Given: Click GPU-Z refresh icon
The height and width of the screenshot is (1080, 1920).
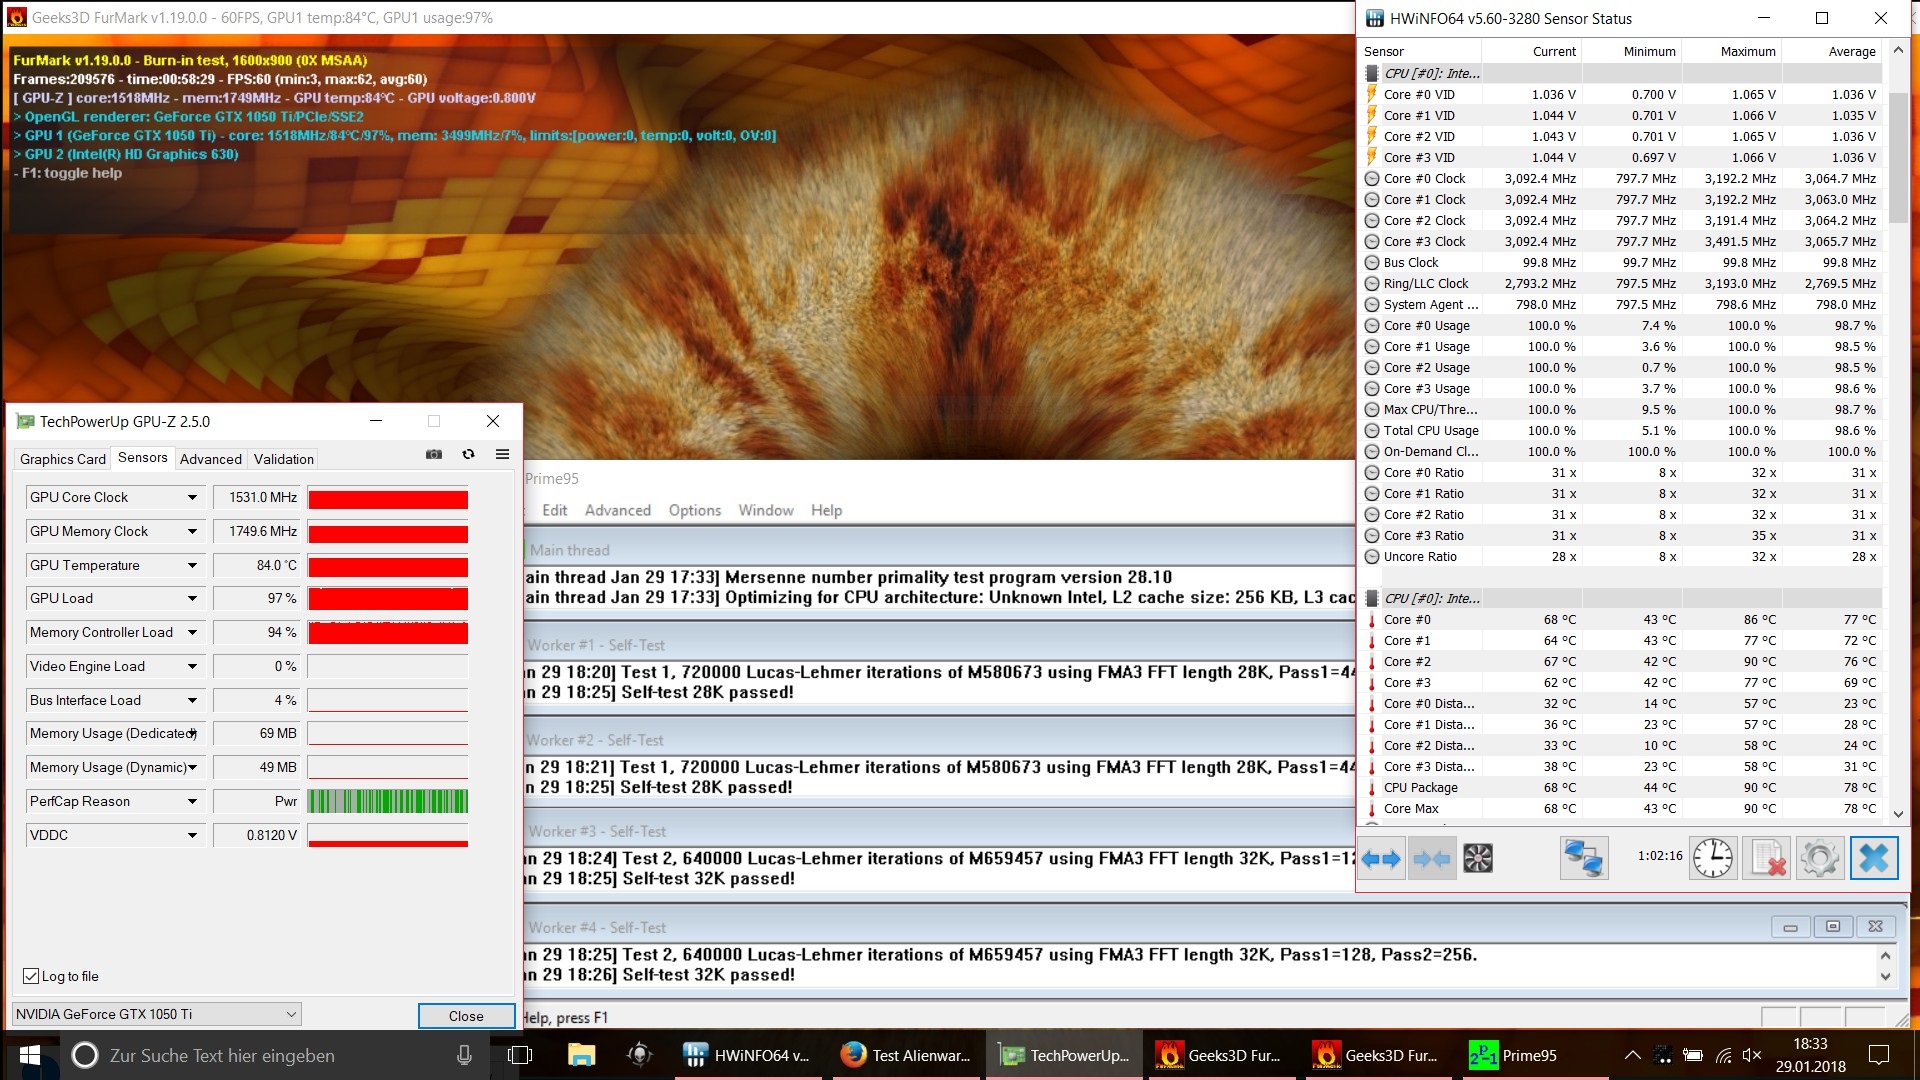Looking at the screenshot, I should (468, 454).
